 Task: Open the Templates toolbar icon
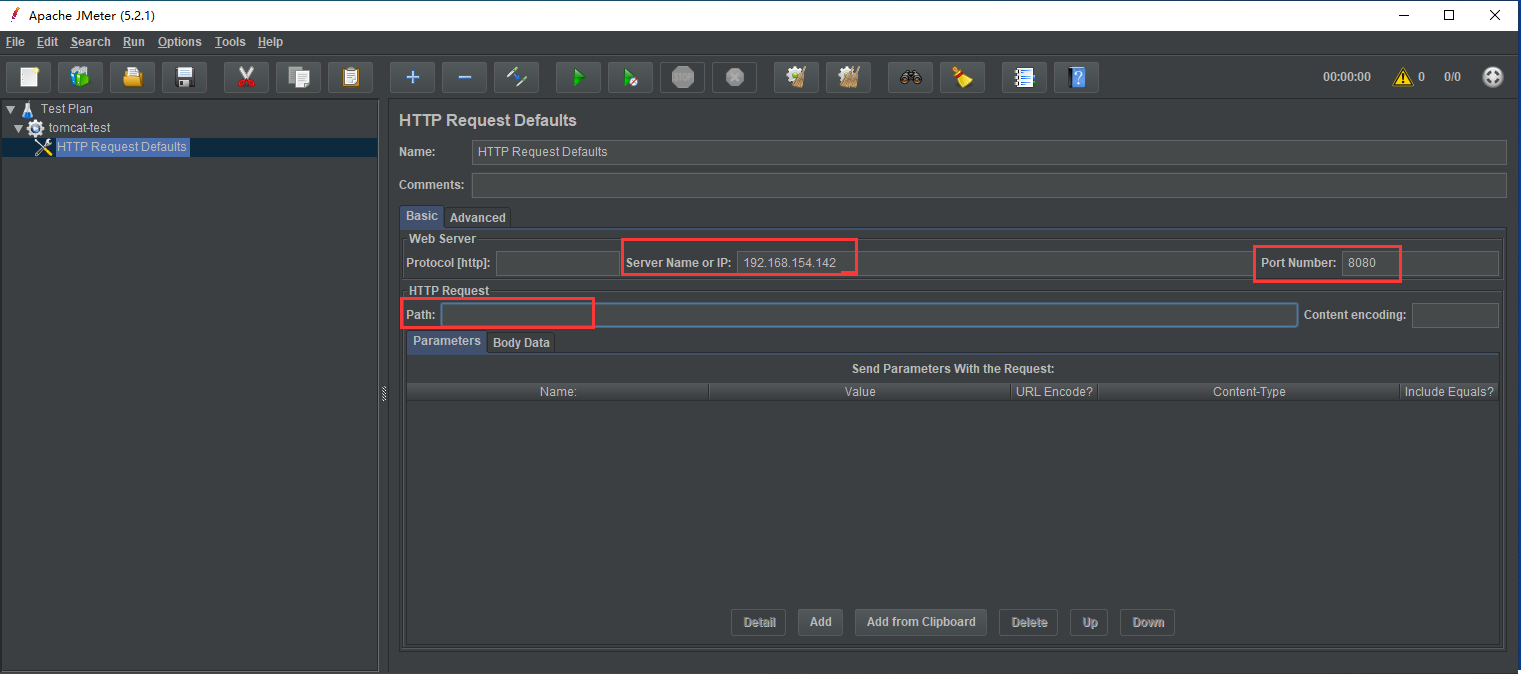(x=80, y=77)
